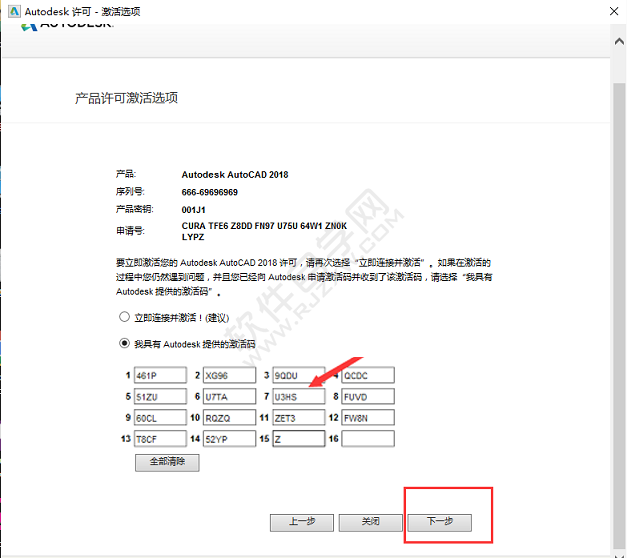
Task: Click empty activation code field 16
Action: point(368,439)
